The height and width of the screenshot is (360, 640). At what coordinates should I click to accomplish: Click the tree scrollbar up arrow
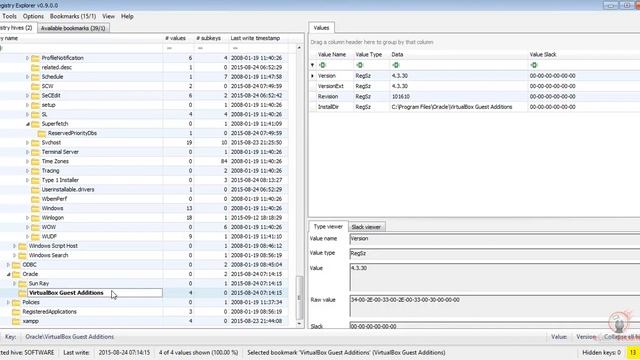tap(299, 48)
